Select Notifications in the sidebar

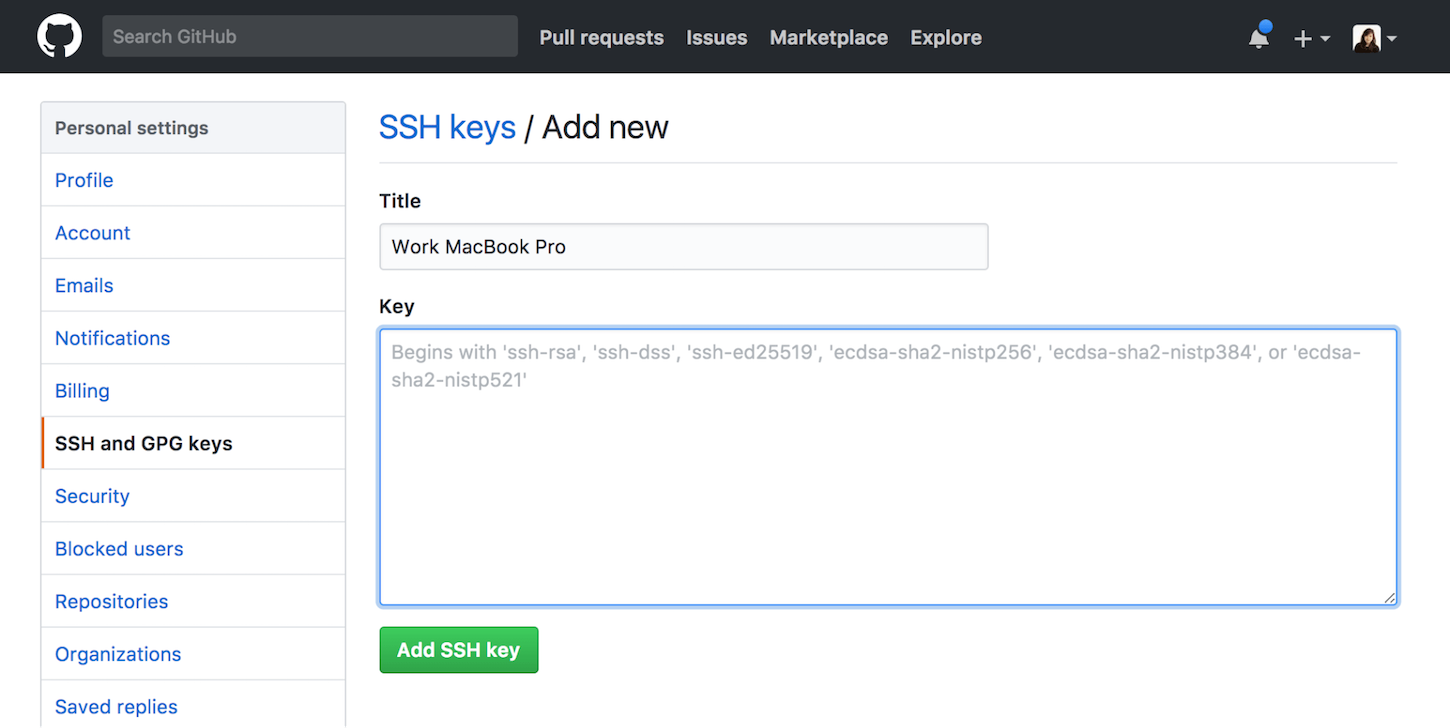[112, 338]
